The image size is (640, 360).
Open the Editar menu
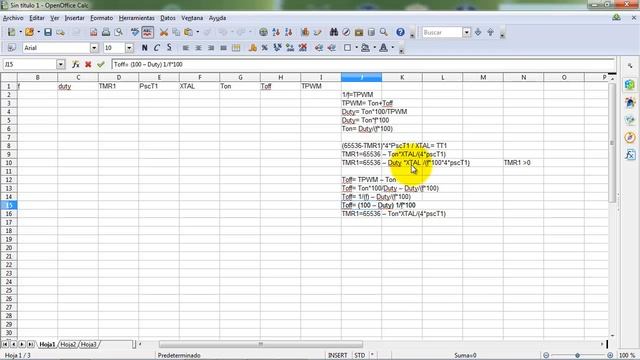click(37, 18)
